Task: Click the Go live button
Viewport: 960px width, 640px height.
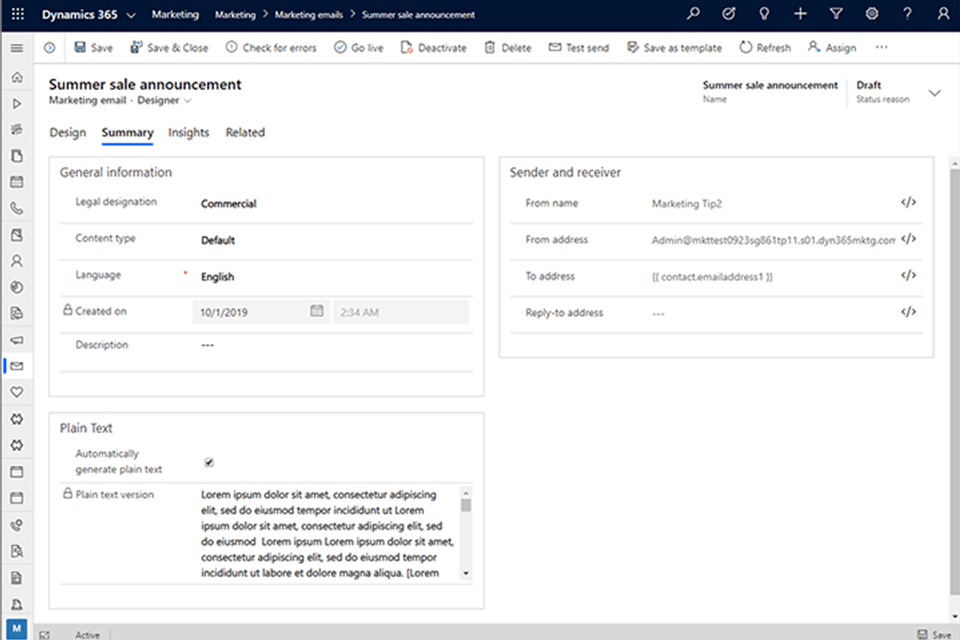Action: [x=358, y=48]
